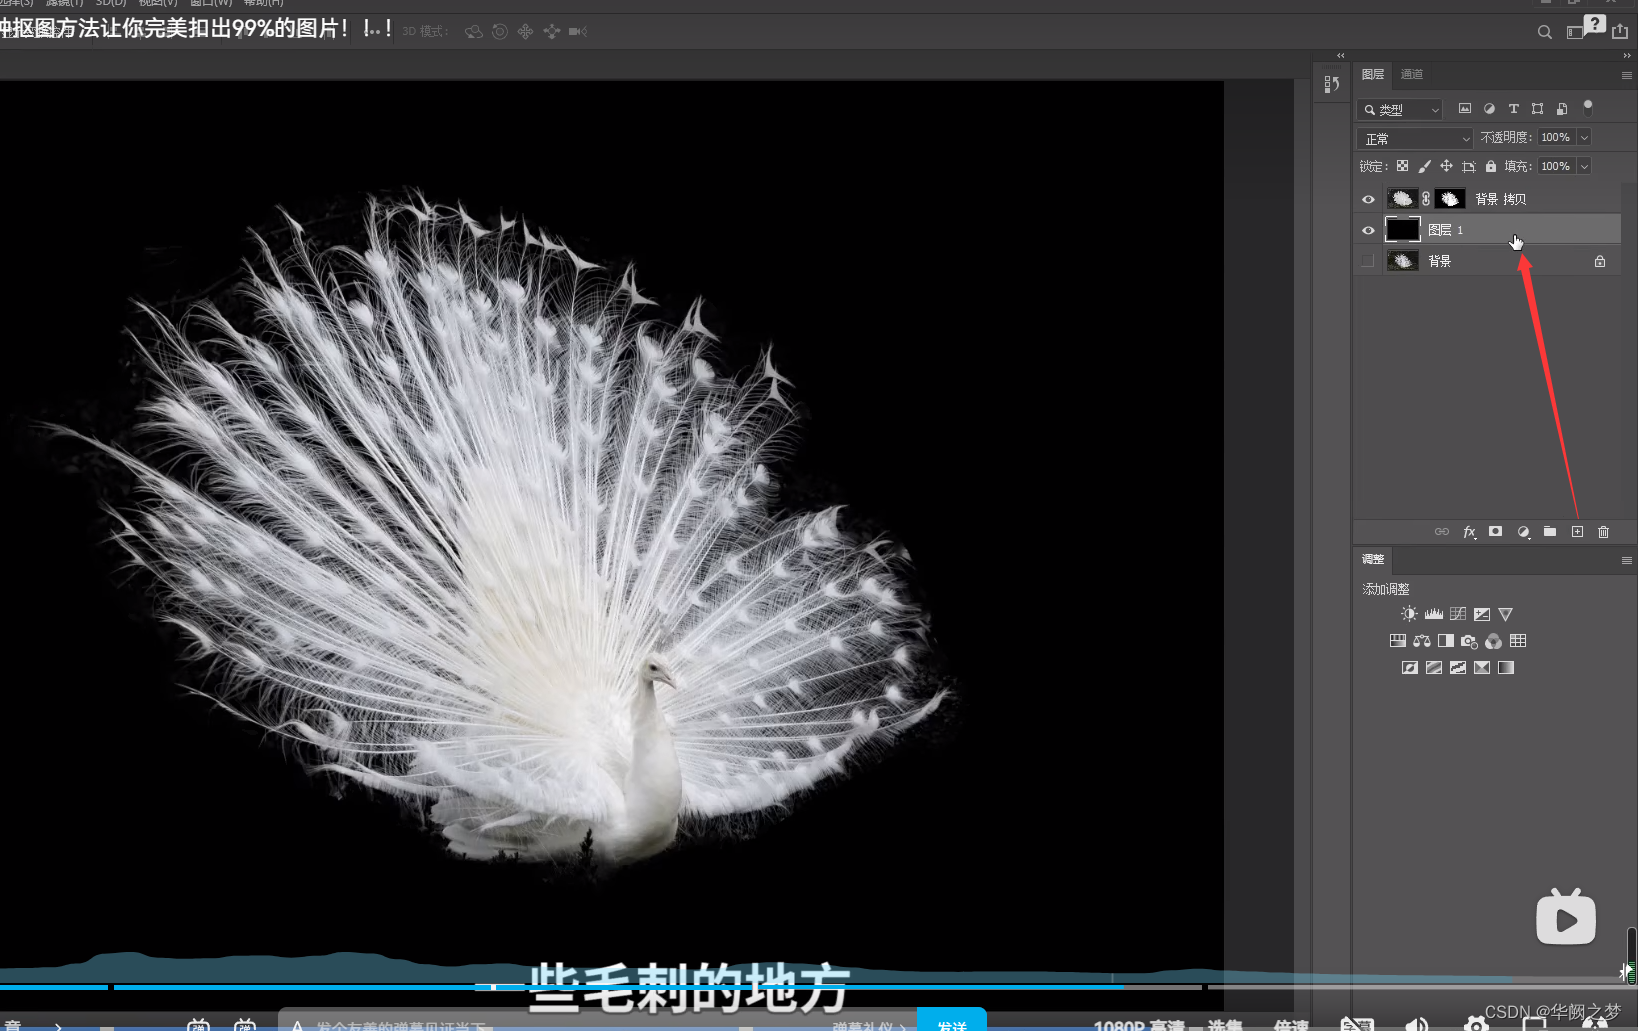
Task: Open the History panel icon
Action: [x=1332, y=84]
